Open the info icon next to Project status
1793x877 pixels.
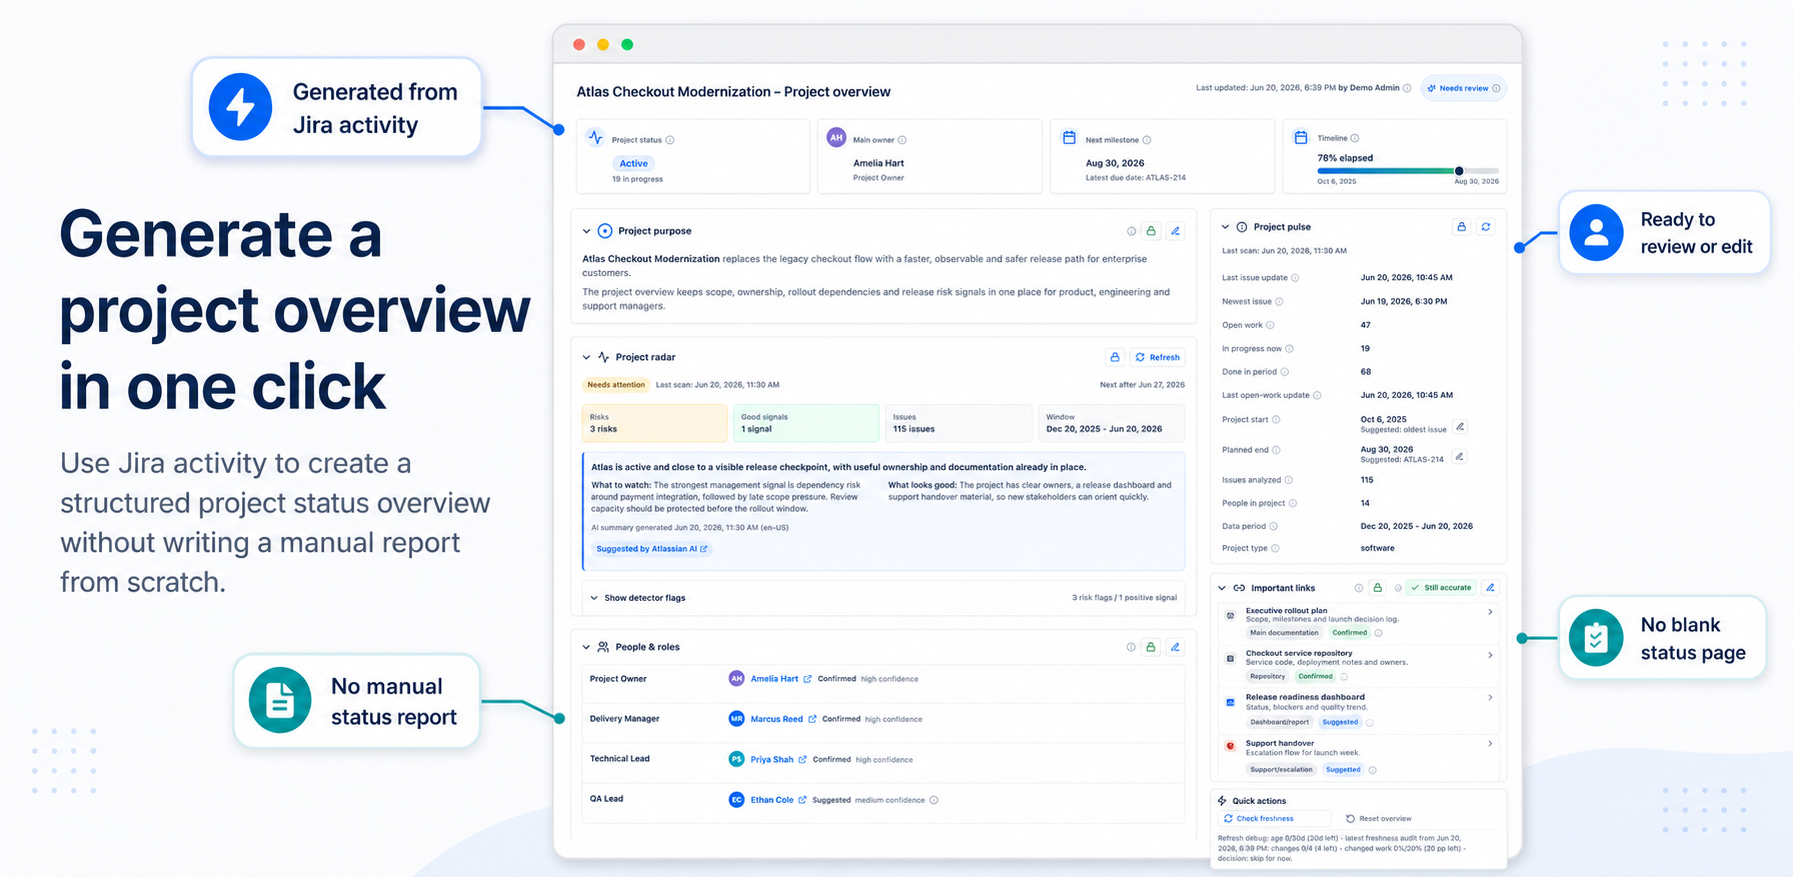coord(670,140)
